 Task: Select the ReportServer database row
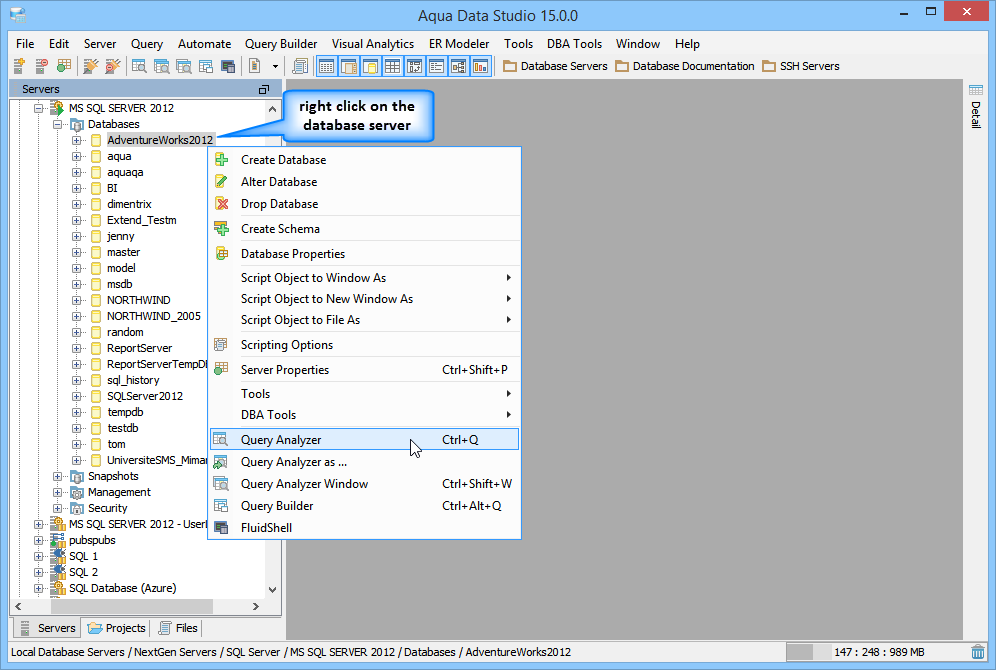(x=139, y=348)
